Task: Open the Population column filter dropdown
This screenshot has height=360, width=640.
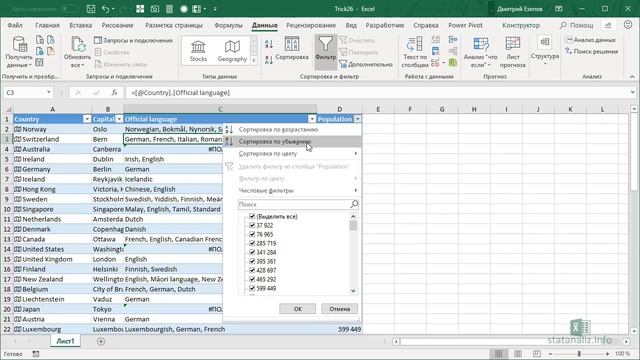Action: [x=358, y=119]
